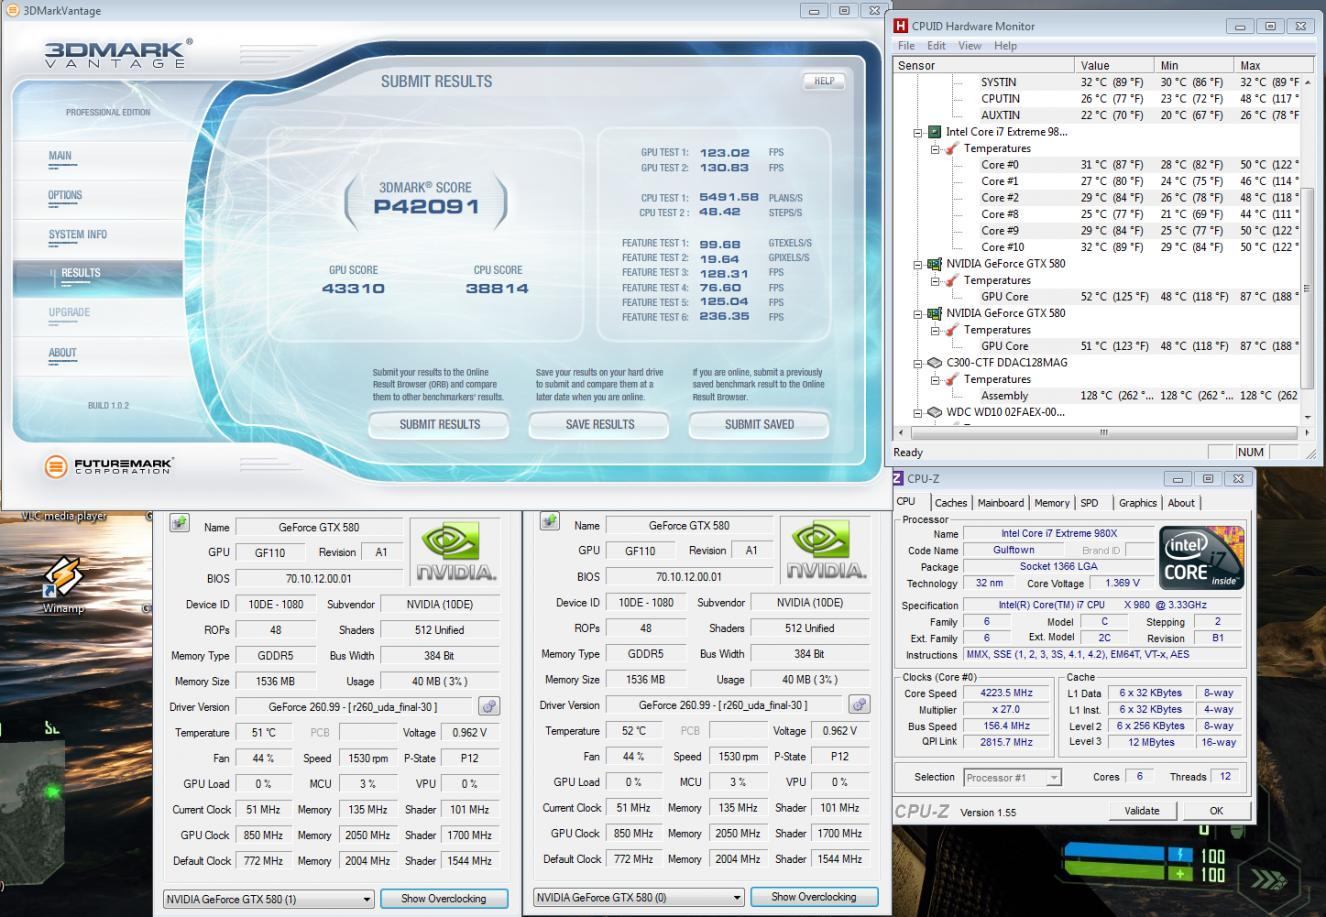Image resolution: width=1326 pixels, height=917 pixels.
Task: Click the P42091 3DMark score value
Action: pos(427,207)
